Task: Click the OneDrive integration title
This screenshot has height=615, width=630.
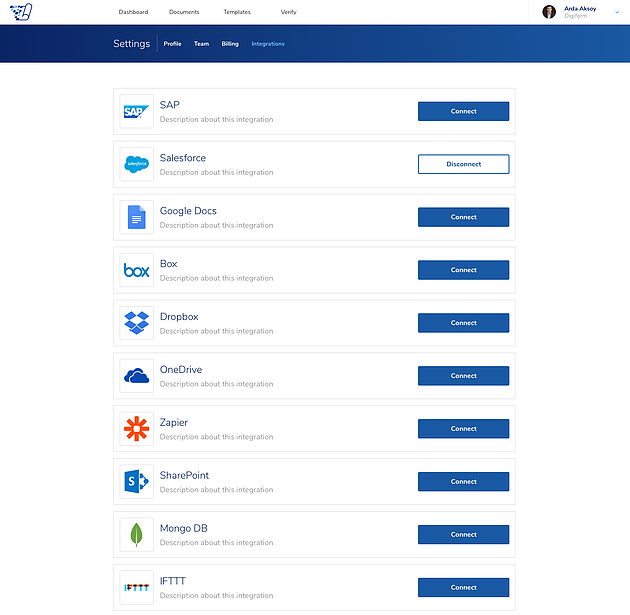Action: tap(181, 370)
